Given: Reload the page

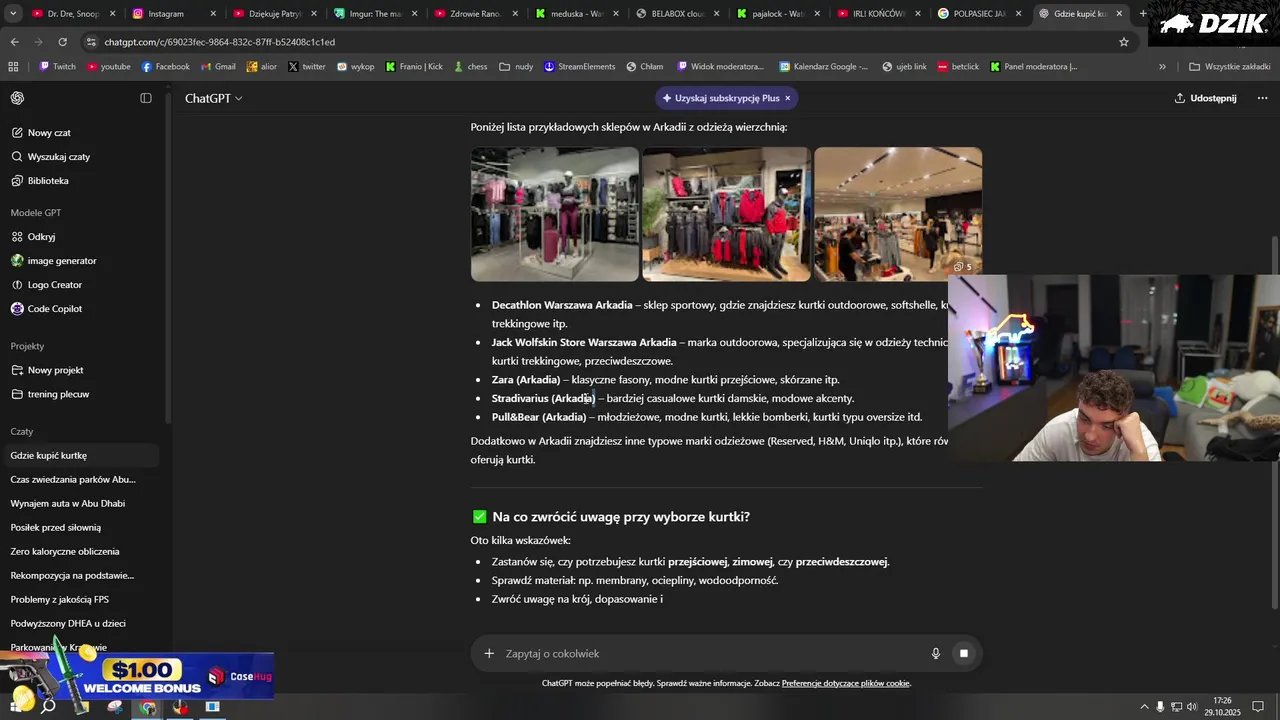Looking at the screenshot, I should tap(62, 42).
